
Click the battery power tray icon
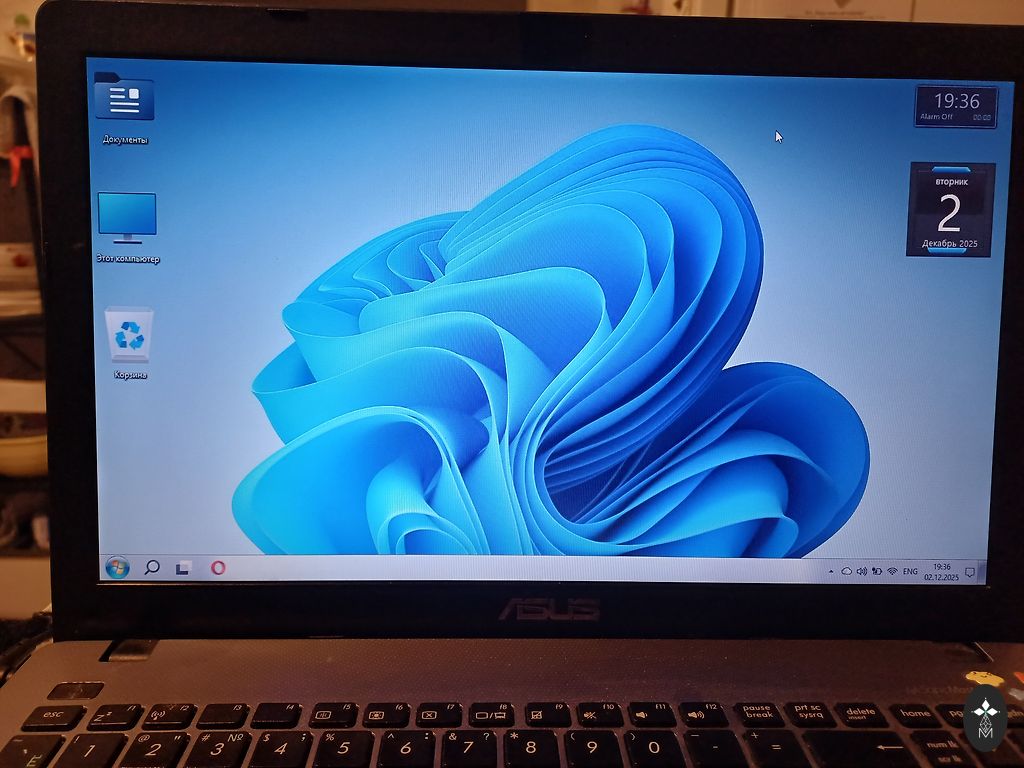(876, 571)
